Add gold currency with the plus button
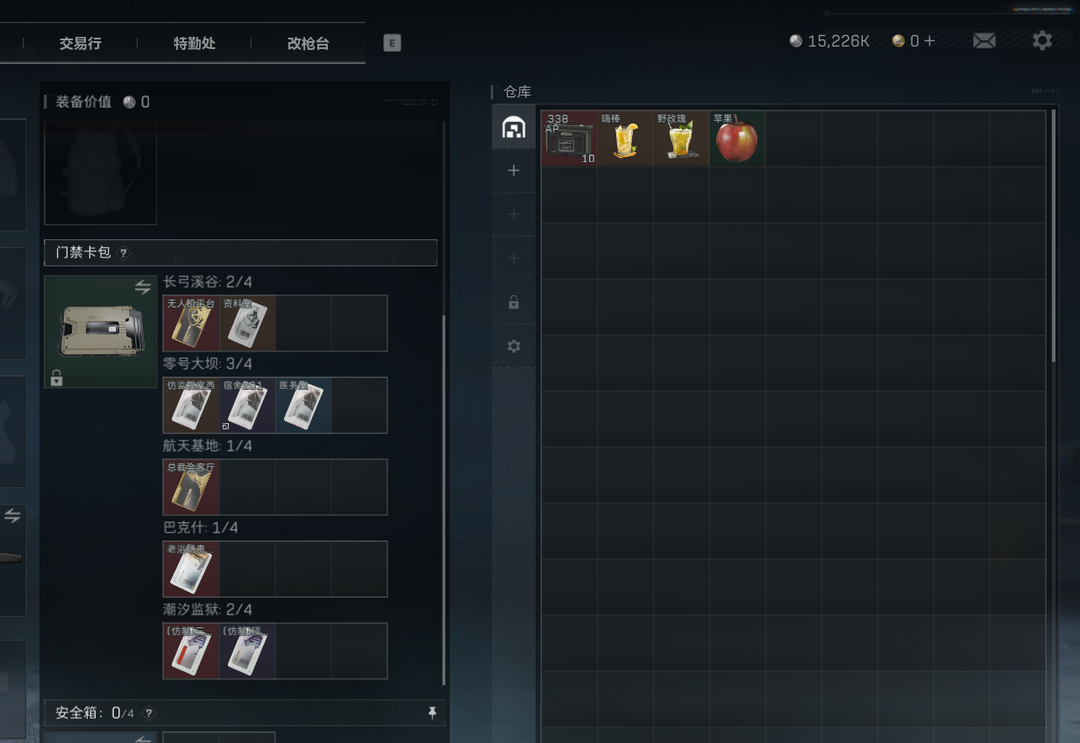 929,41
